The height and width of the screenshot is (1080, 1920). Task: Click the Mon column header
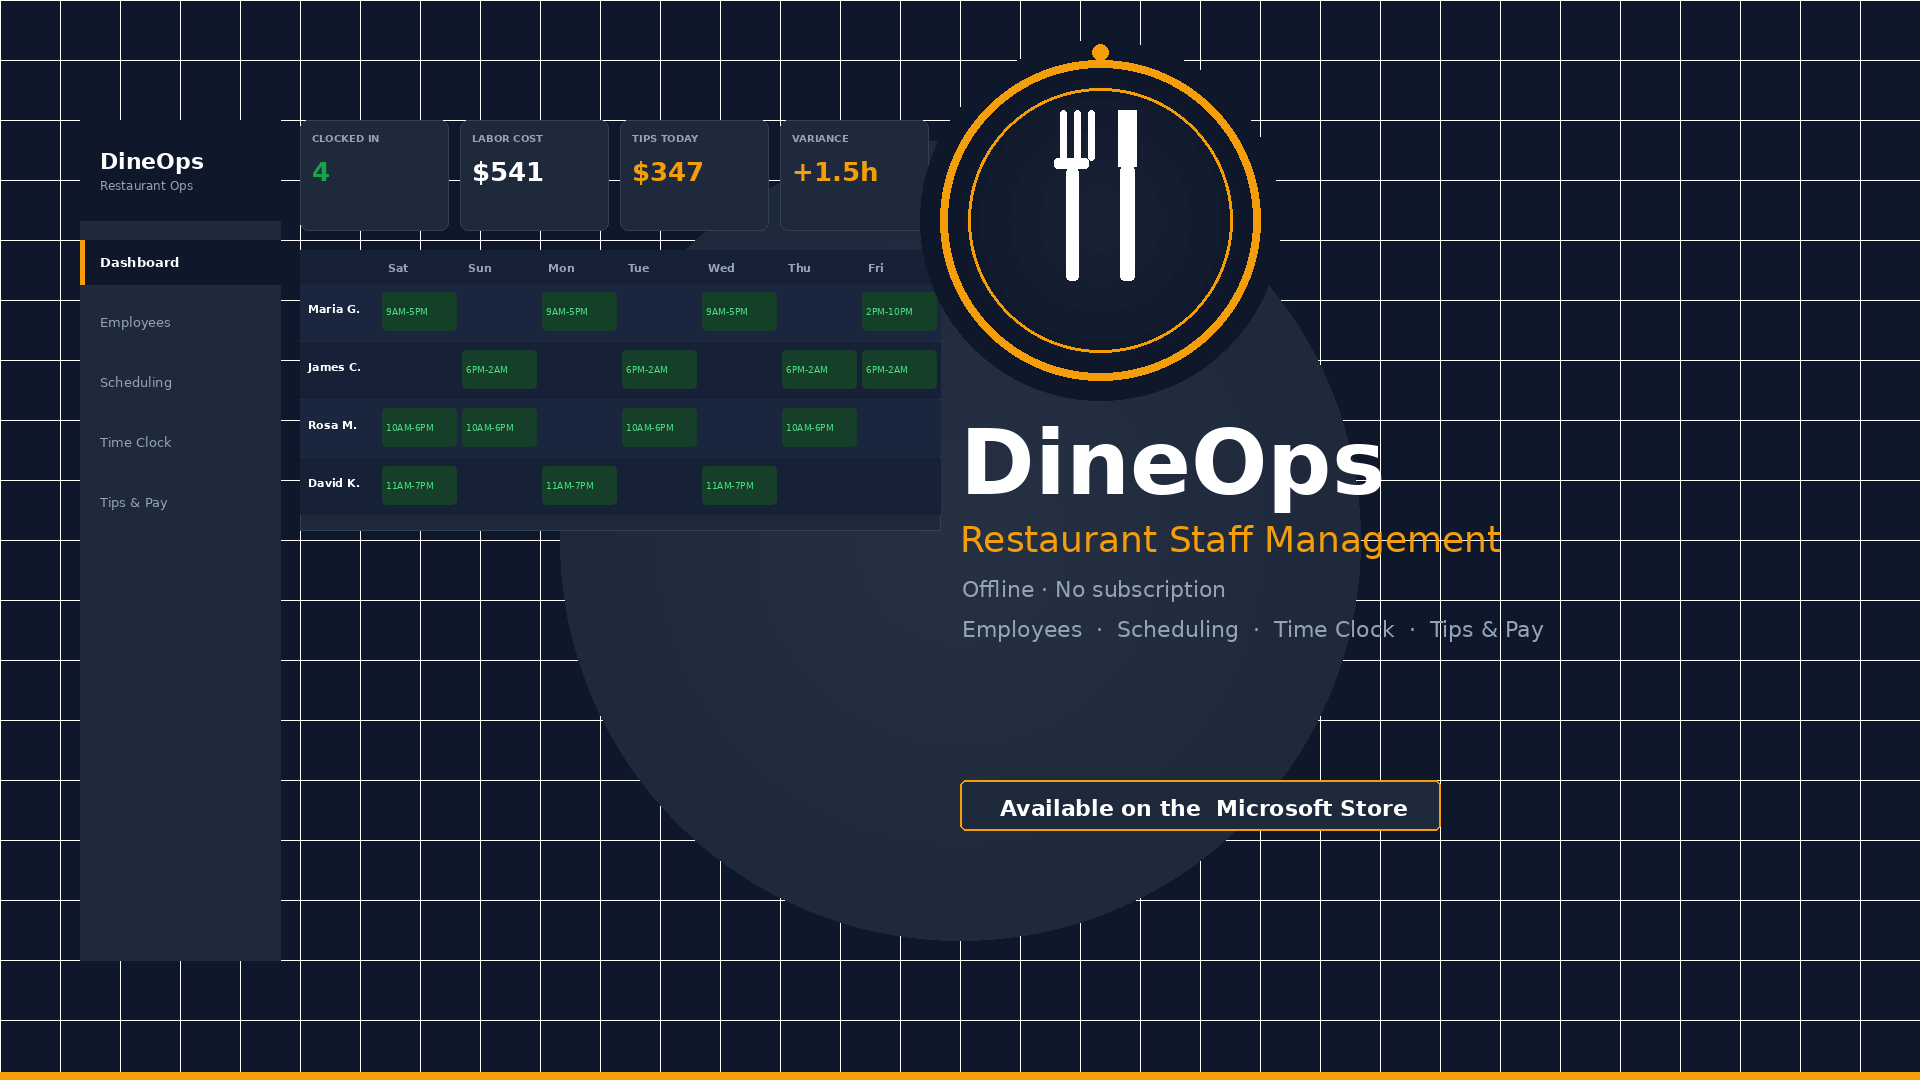coord(561,268)
